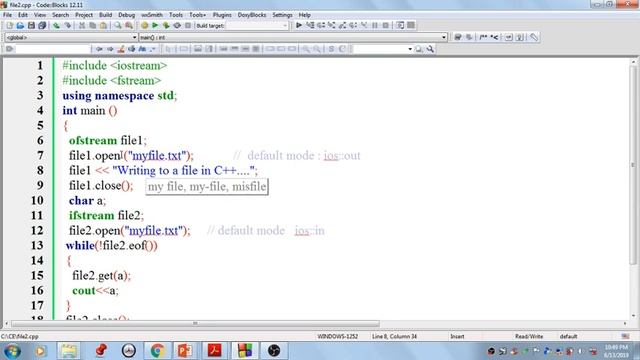Open the Help menu
This screenshot has width=640, height=360.
point(304,15)
